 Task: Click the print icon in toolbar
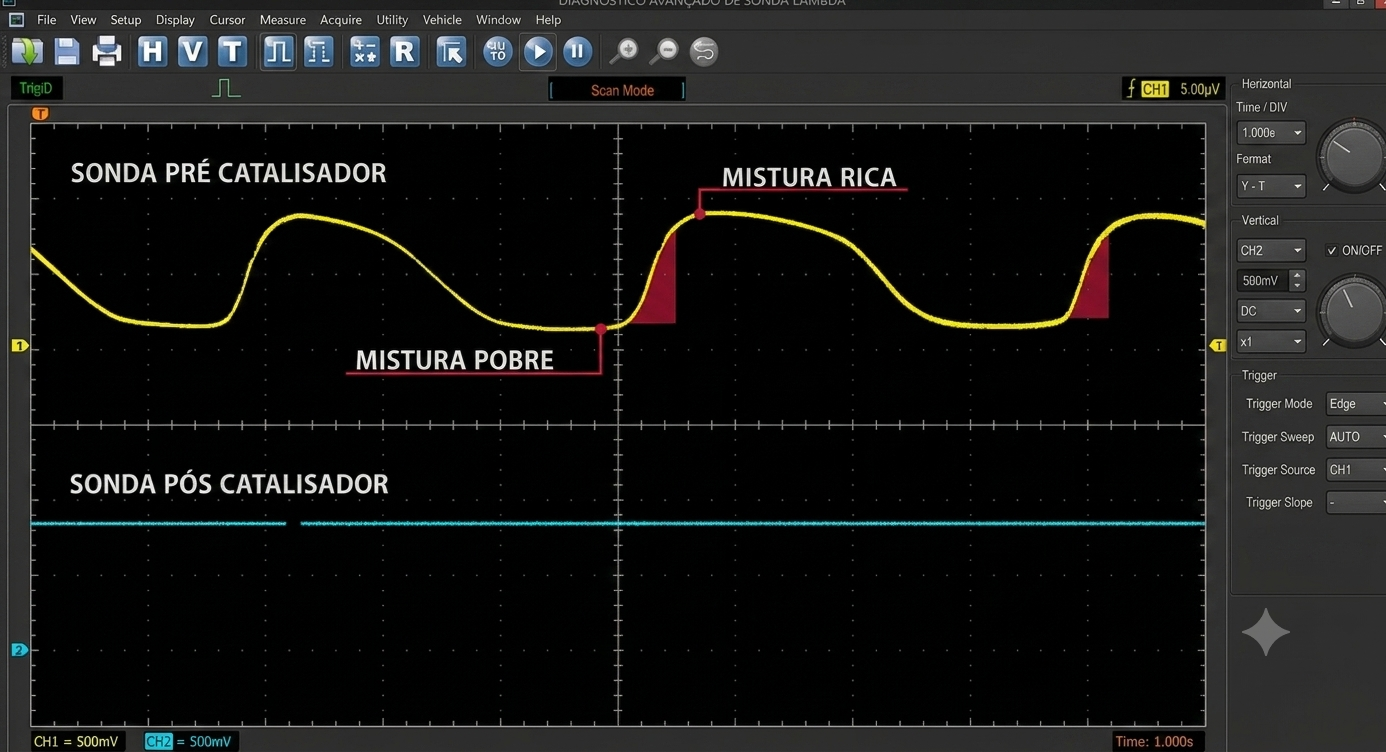(x=106, y=51)
